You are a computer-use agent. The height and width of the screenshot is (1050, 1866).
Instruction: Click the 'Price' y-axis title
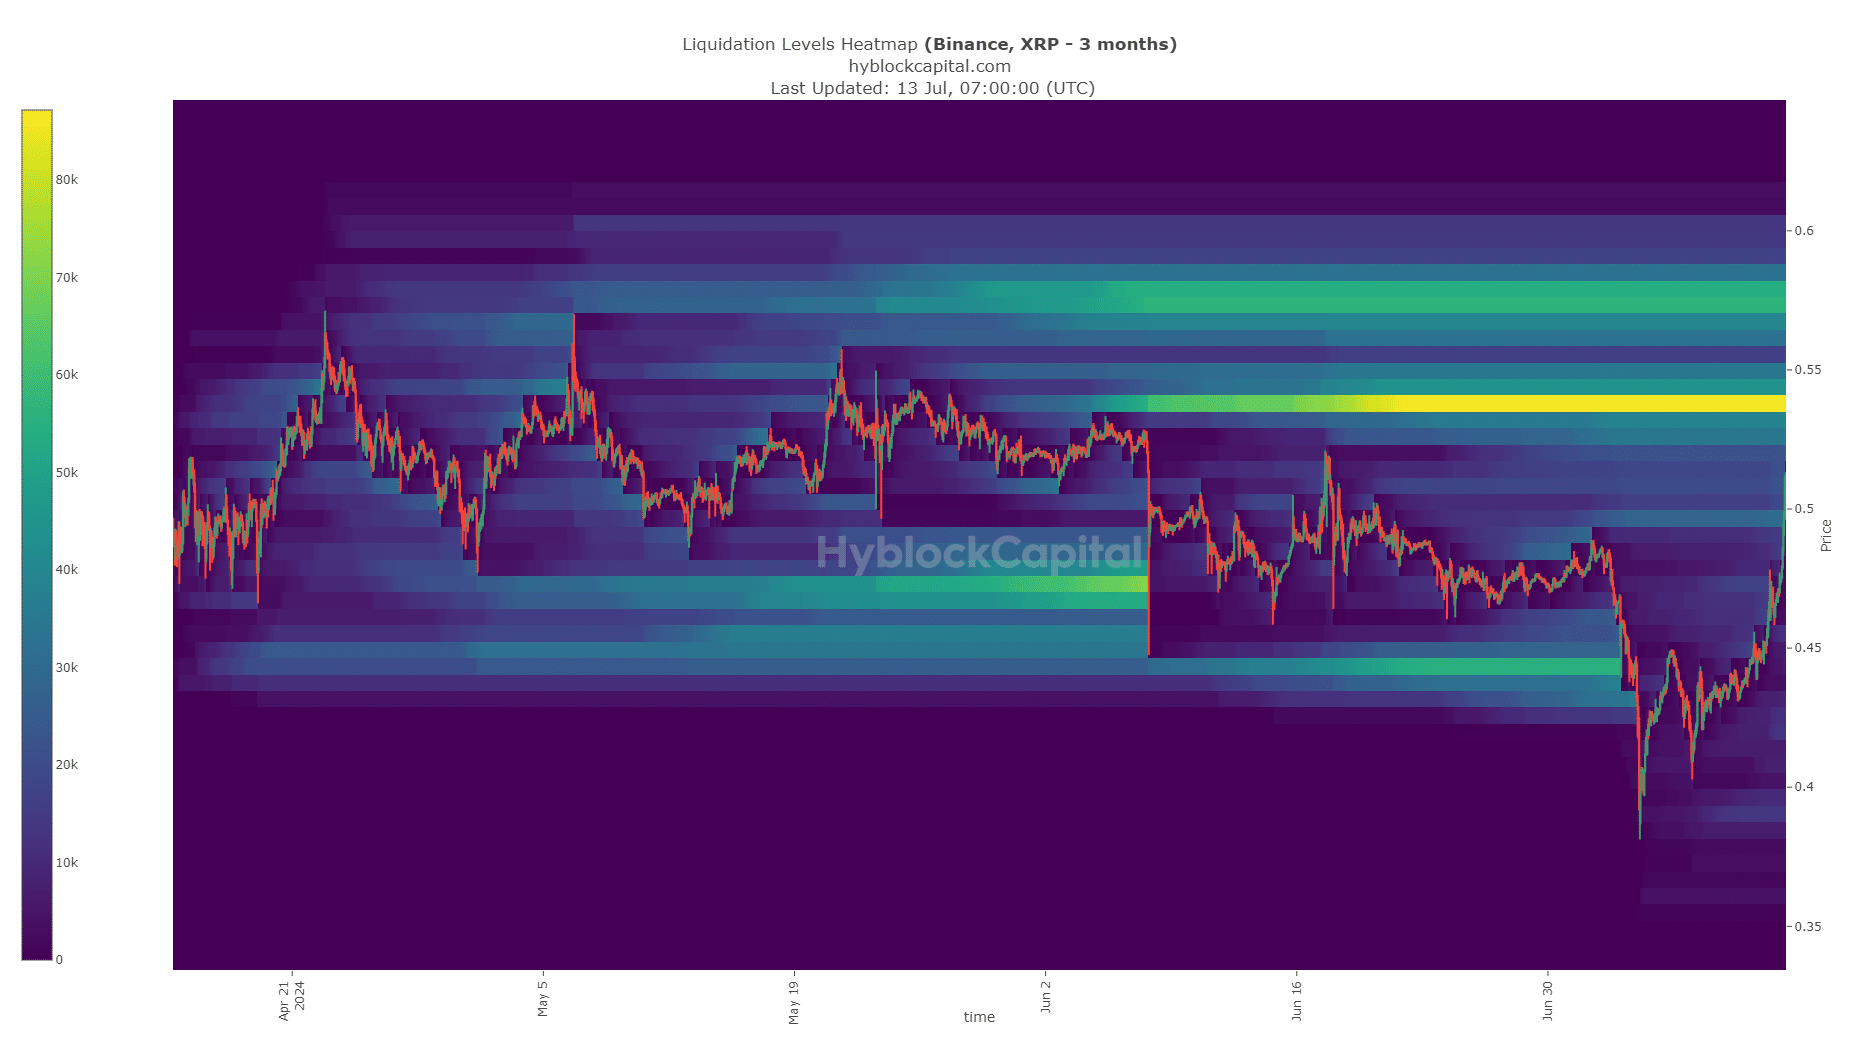pyautogui.click(x=1826, y=535)
